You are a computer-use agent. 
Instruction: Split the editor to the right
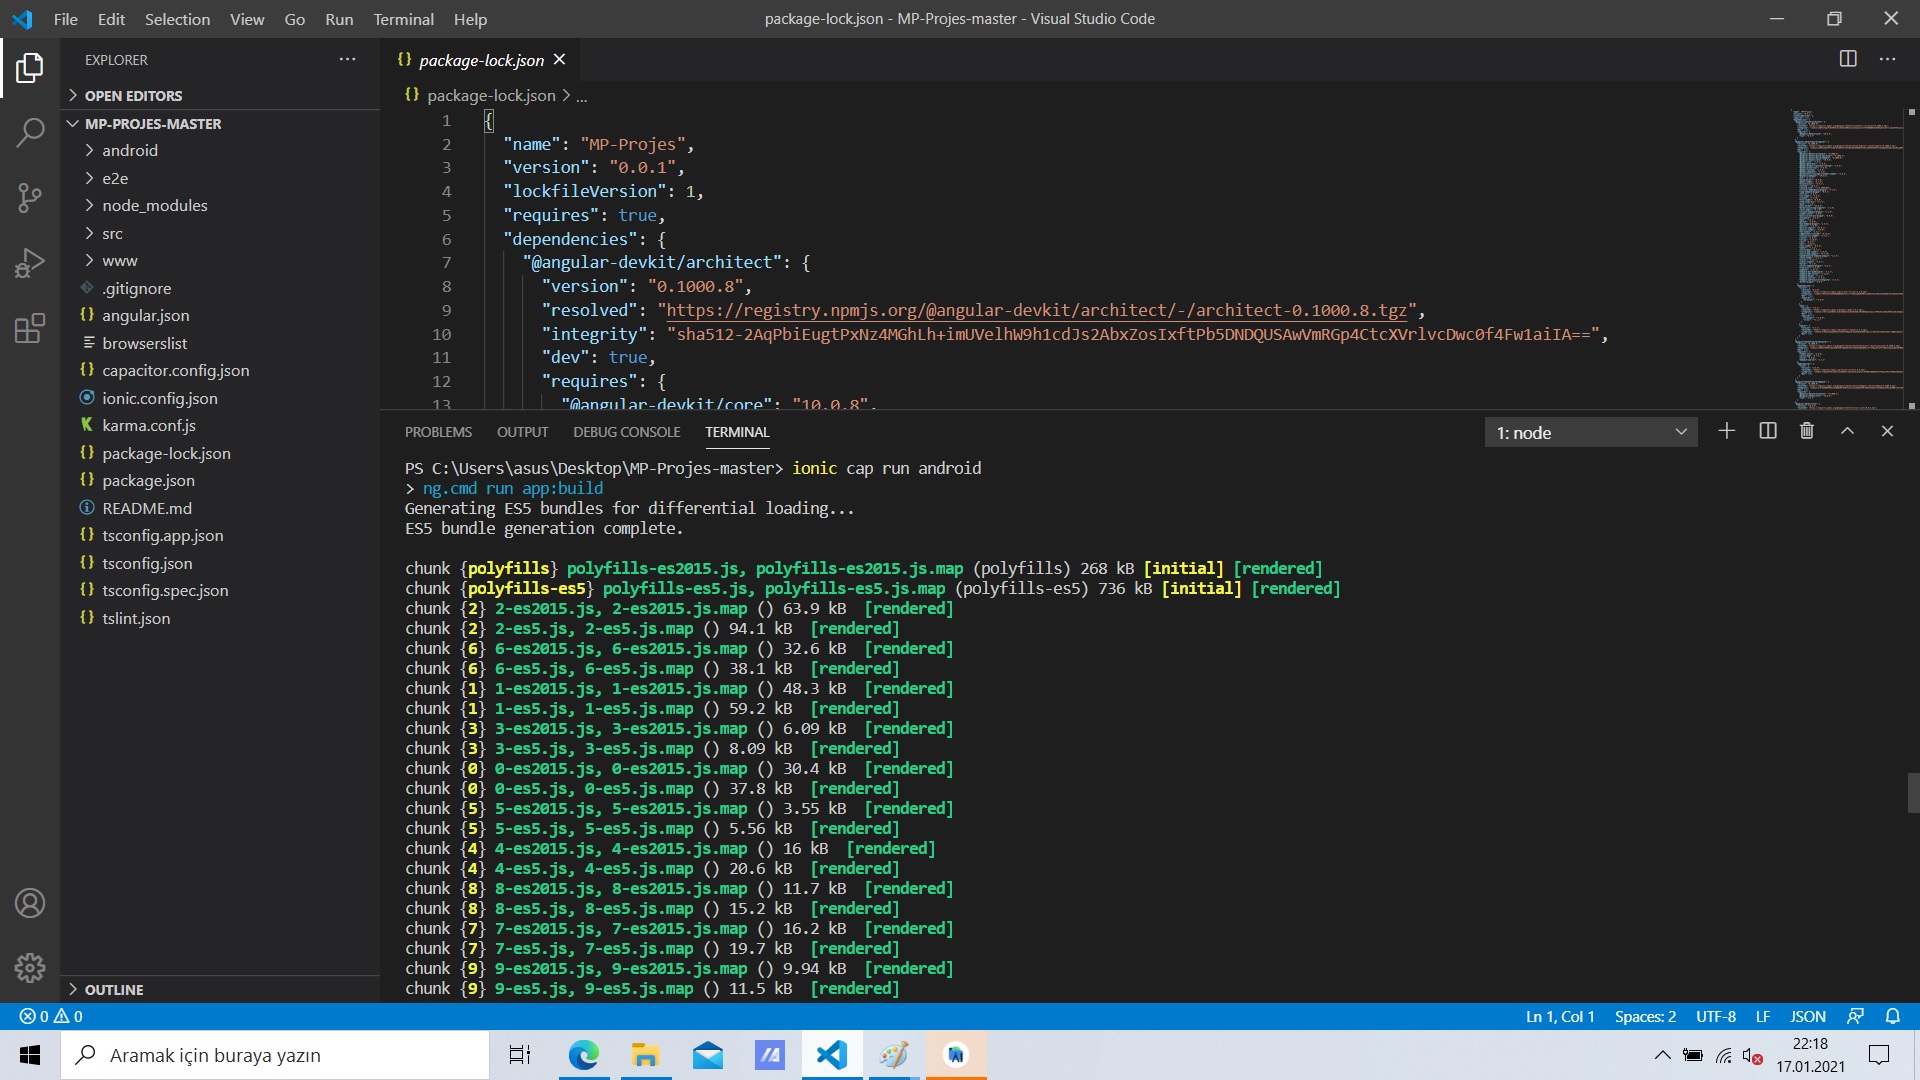[1848, 59]
